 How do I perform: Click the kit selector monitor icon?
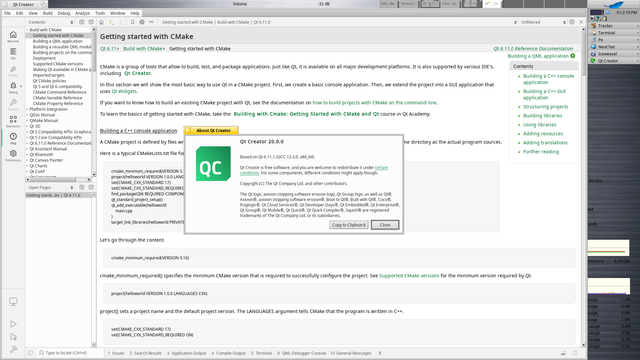[x=13, y=302]
